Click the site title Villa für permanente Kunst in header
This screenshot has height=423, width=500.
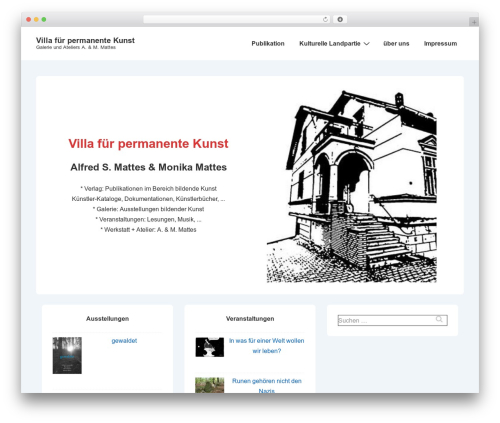85,40
